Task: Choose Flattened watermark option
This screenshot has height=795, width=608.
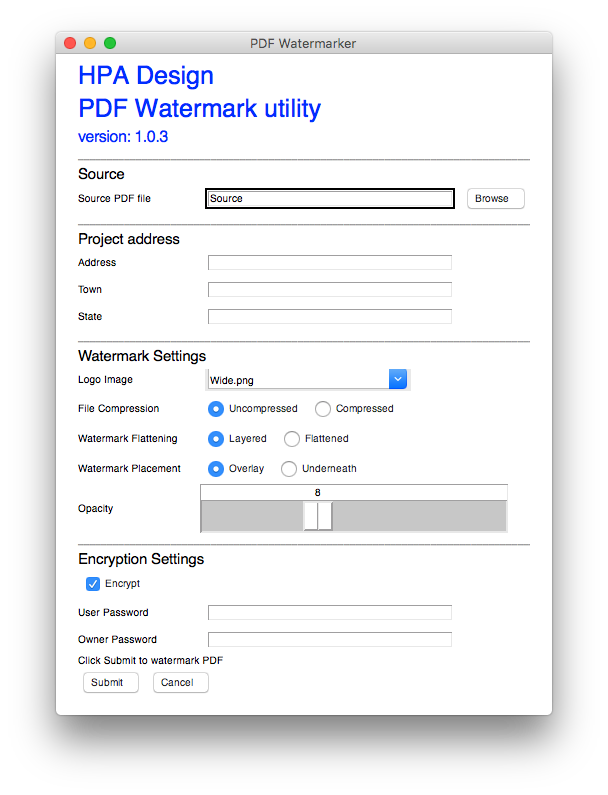Action: (292, 439)
